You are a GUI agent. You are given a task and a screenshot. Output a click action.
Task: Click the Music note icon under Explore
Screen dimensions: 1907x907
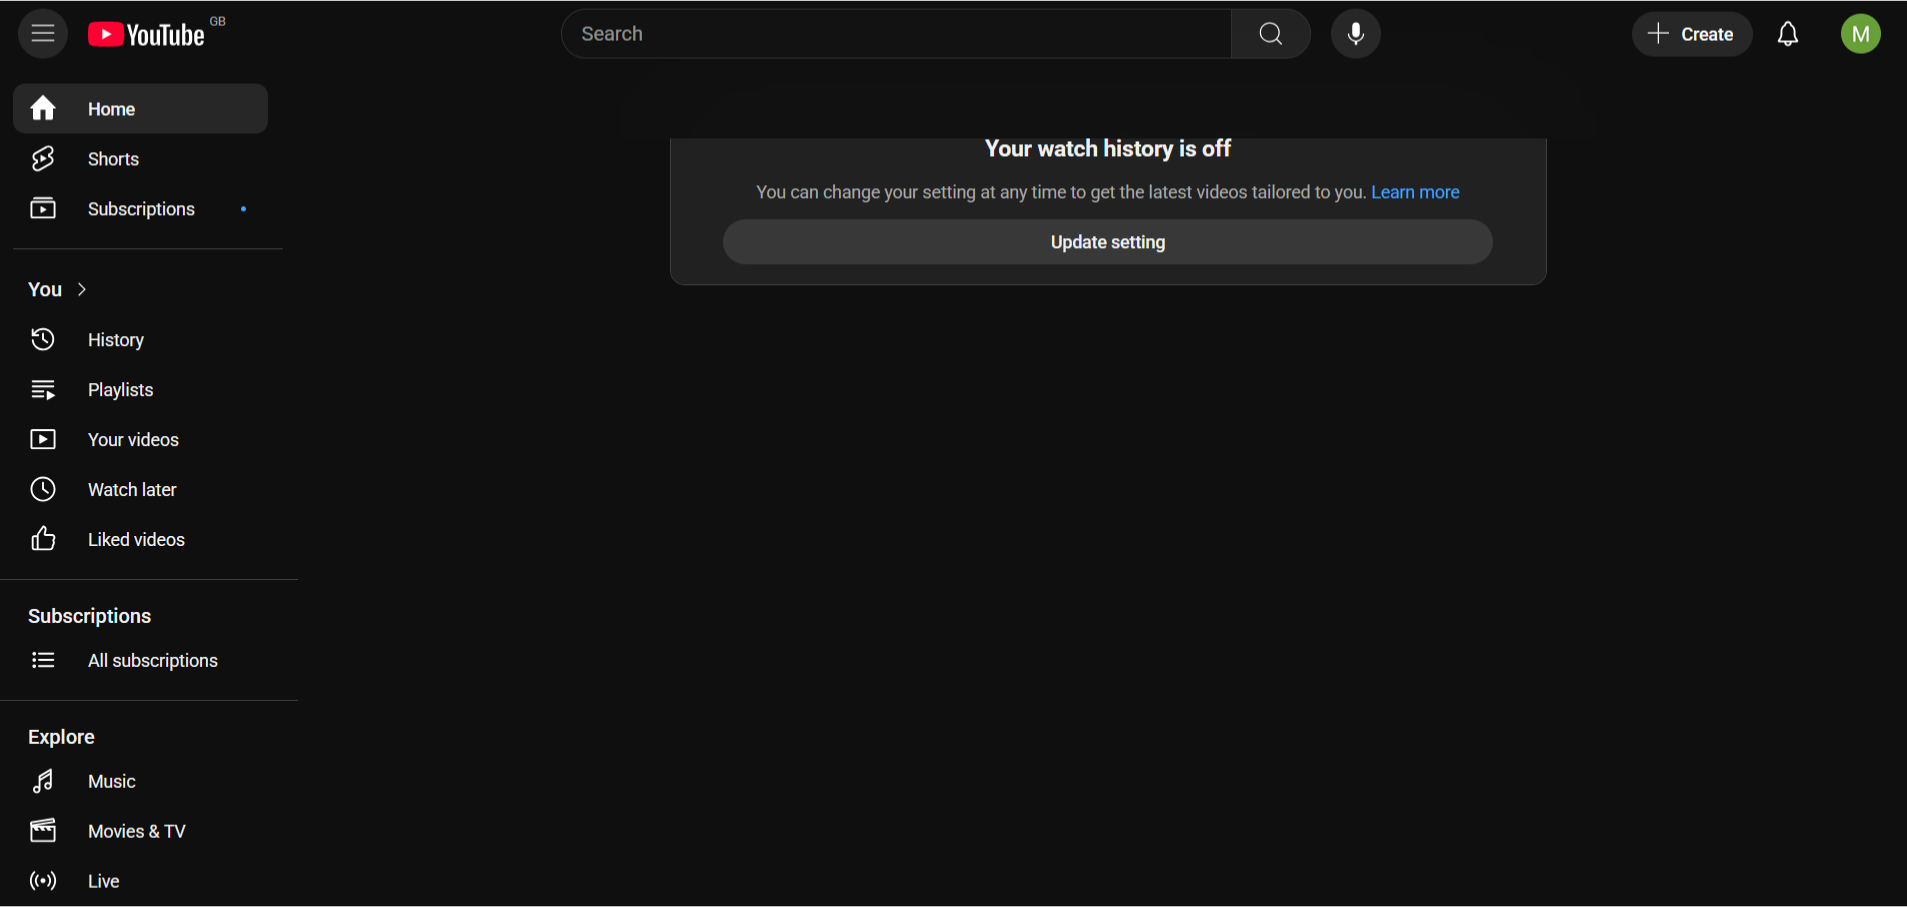pyautogui.click(x=43, y=781)
